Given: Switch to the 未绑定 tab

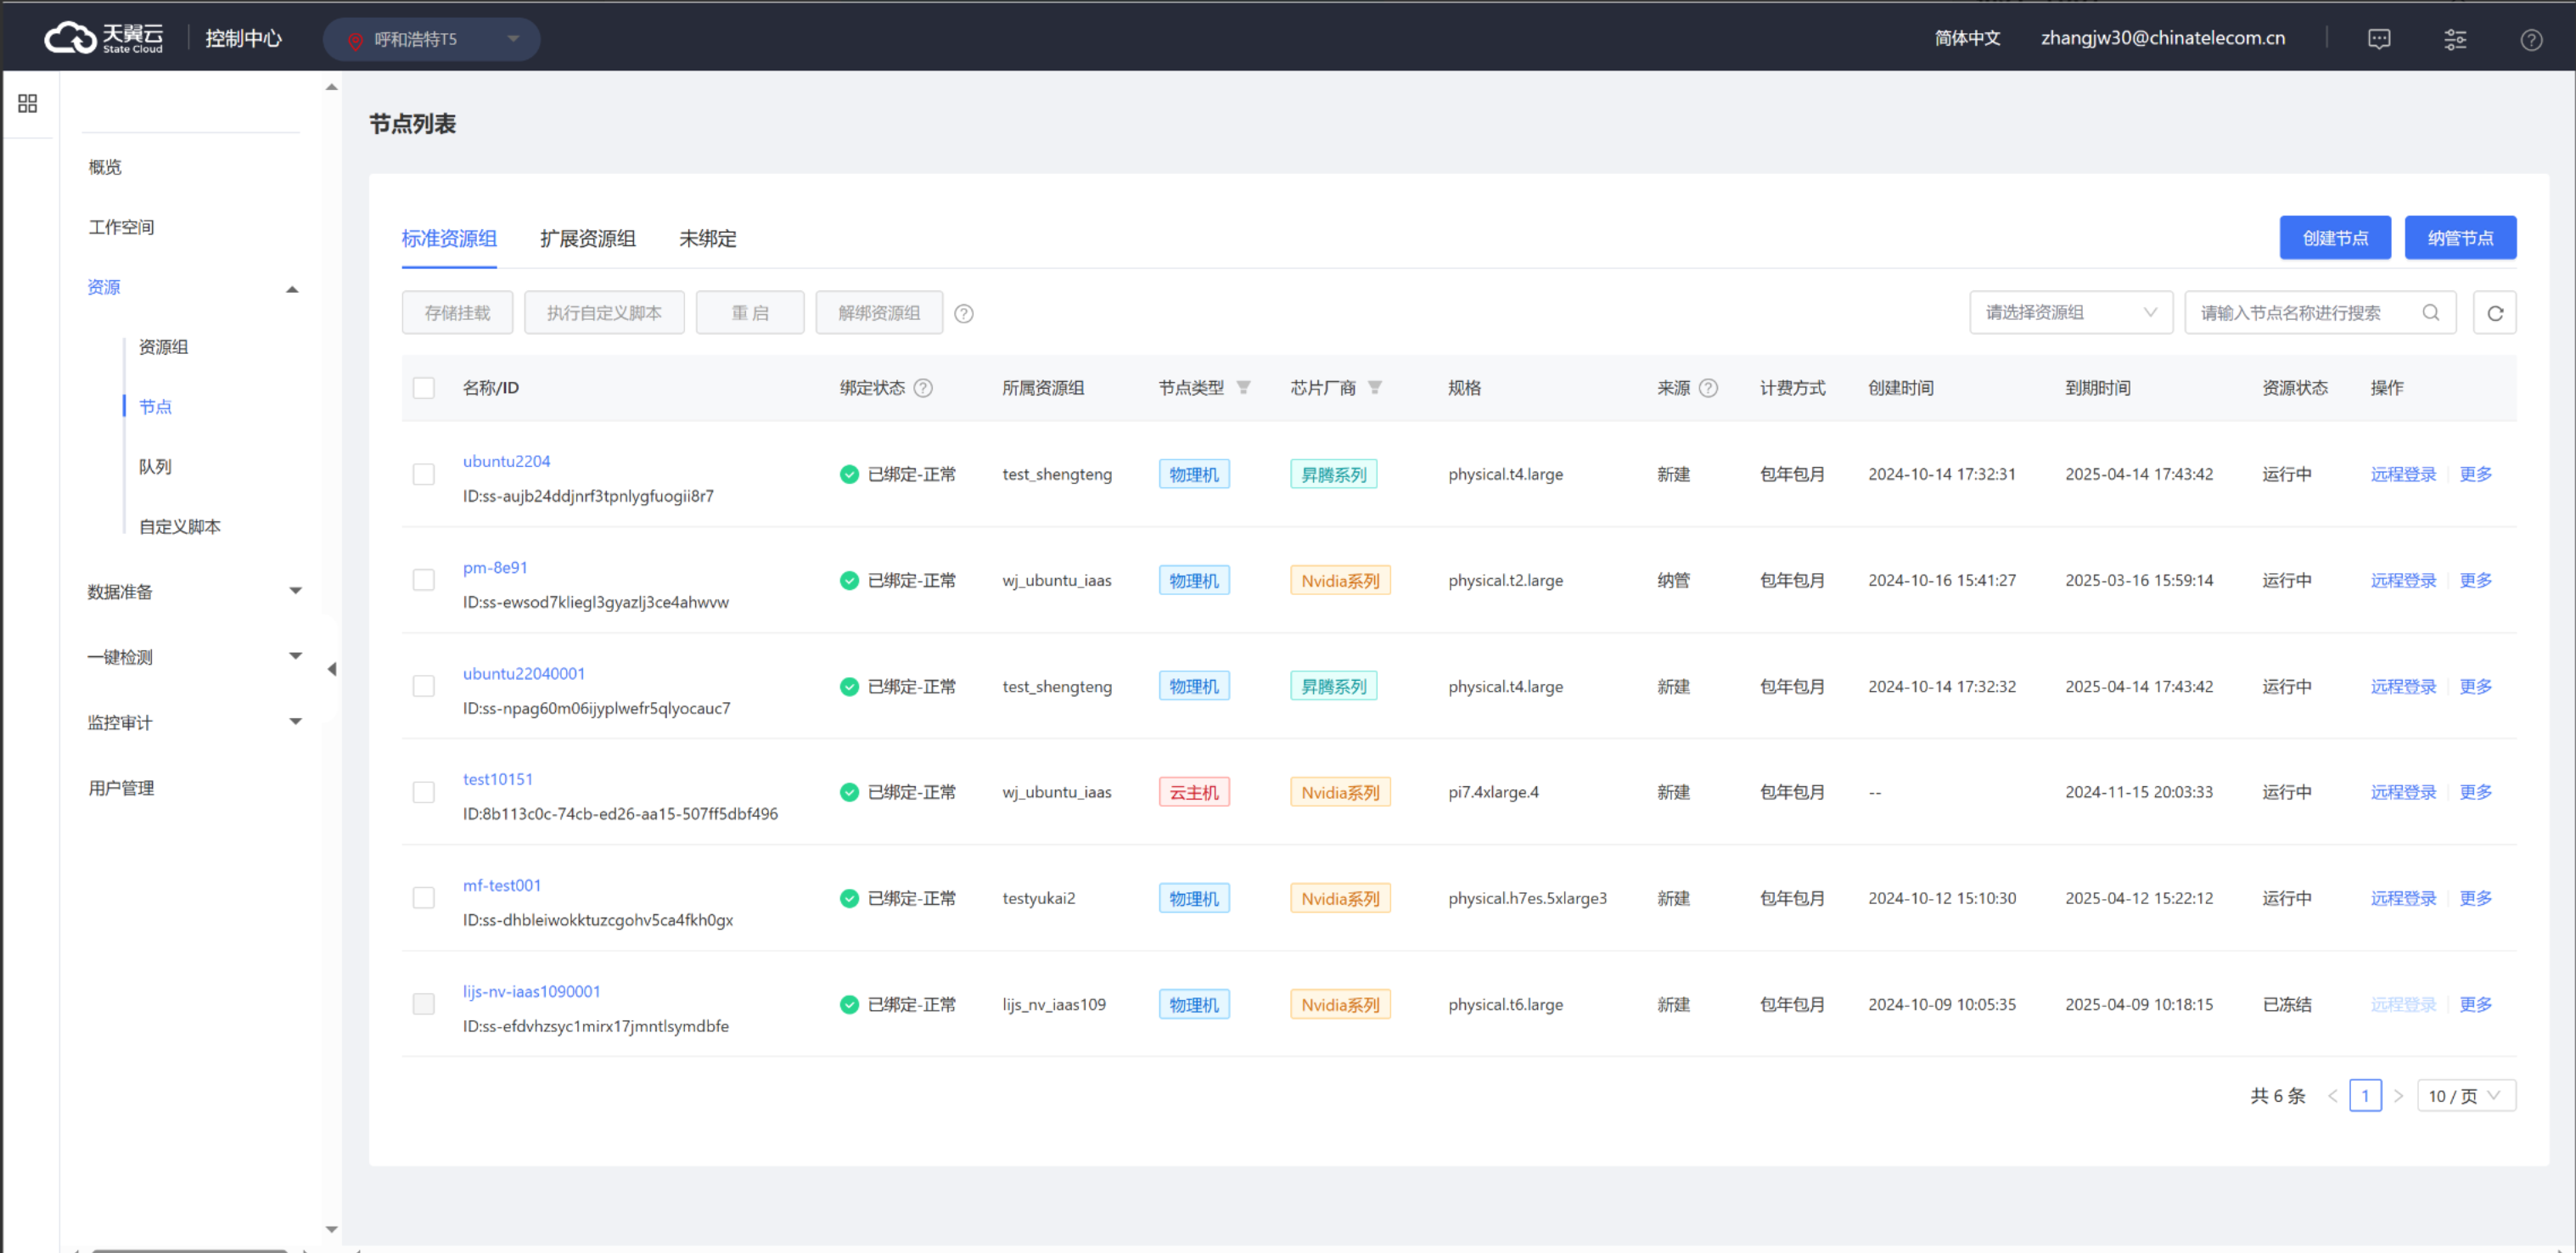Looking at the screenshot, I should [x=708, y=239].
